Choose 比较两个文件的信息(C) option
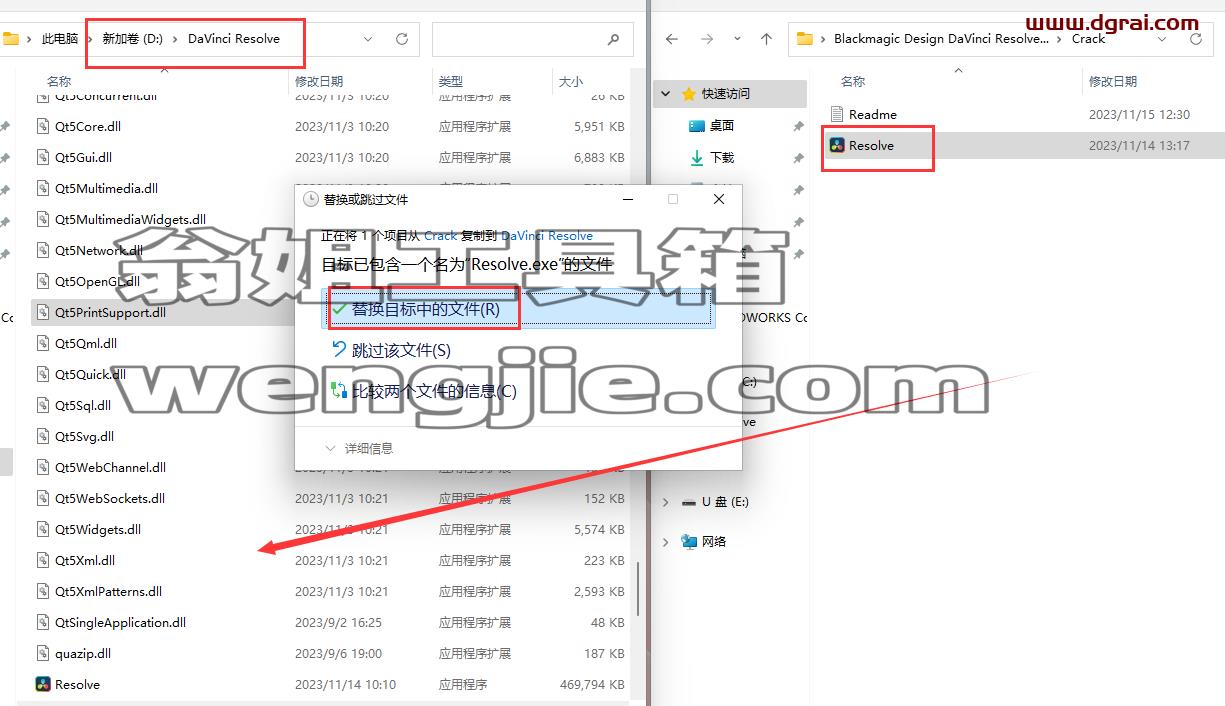This screenshot has width=1225, height=706. 424,390
